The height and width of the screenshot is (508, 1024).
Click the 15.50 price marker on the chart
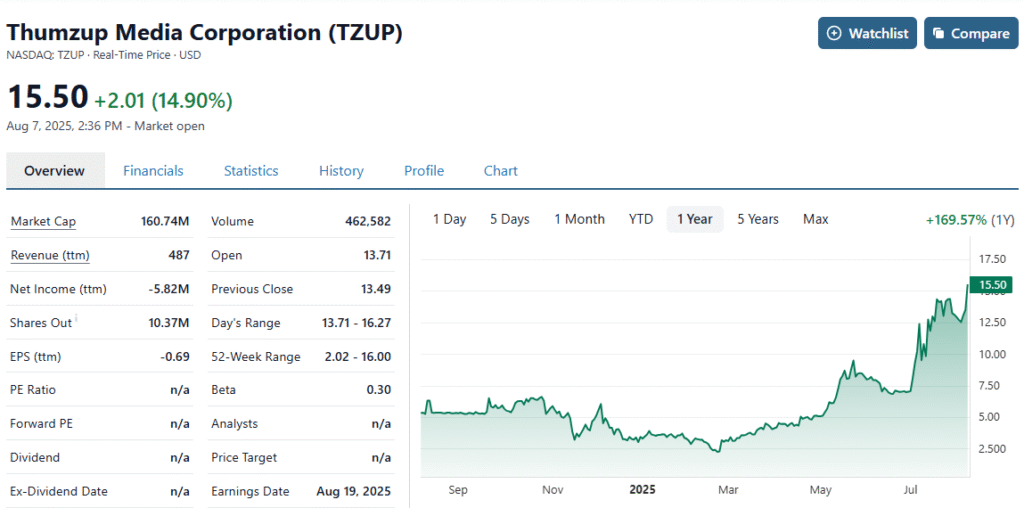(991, 285)
